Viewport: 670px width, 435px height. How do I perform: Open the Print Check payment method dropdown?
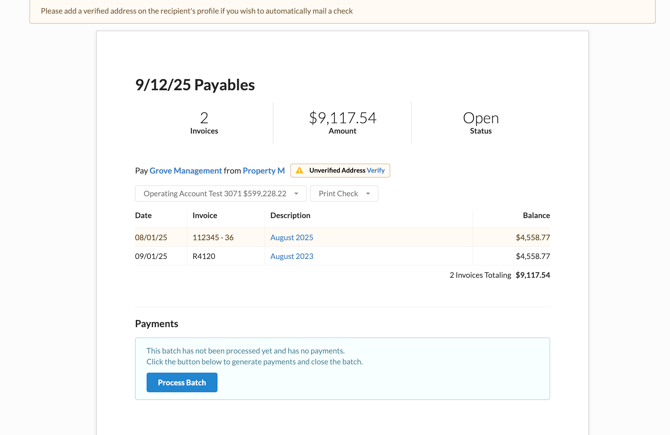click(x=344, y=194)
